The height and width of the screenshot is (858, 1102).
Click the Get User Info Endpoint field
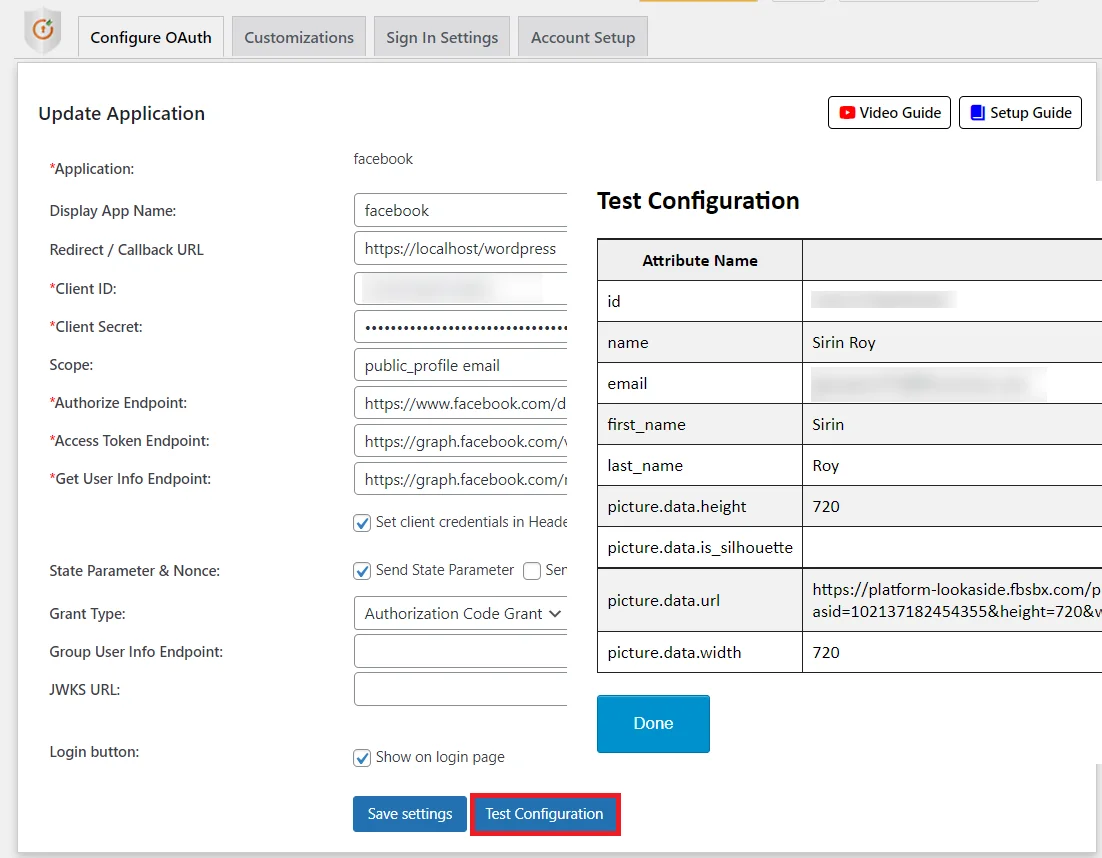(x=461, y=479)
